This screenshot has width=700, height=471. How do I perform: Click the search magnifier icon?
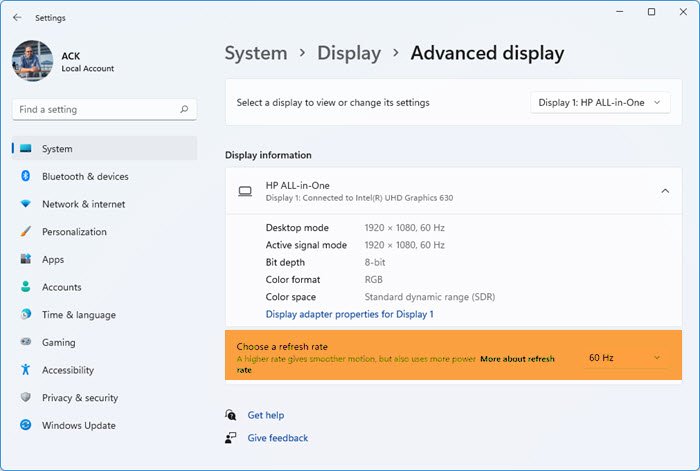pos(184,110)
